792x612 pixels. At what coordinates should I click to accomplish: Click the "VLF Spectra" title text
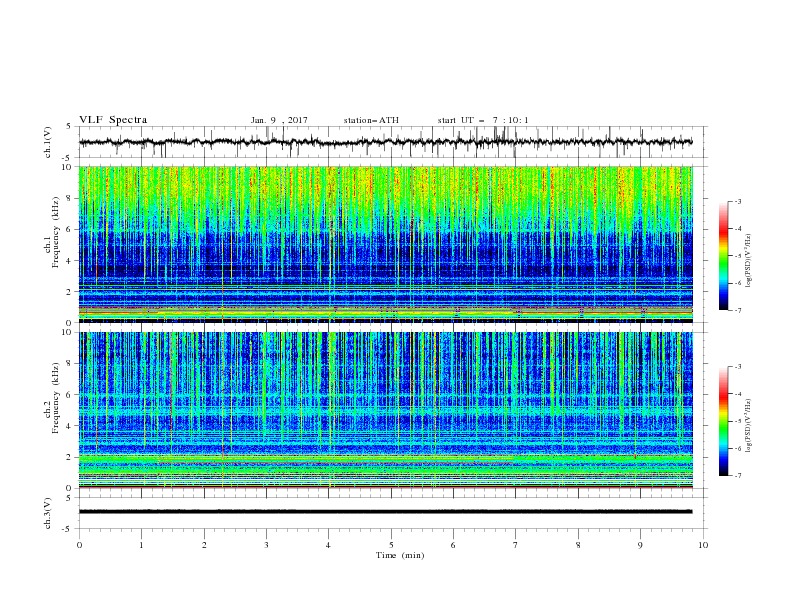113,120
